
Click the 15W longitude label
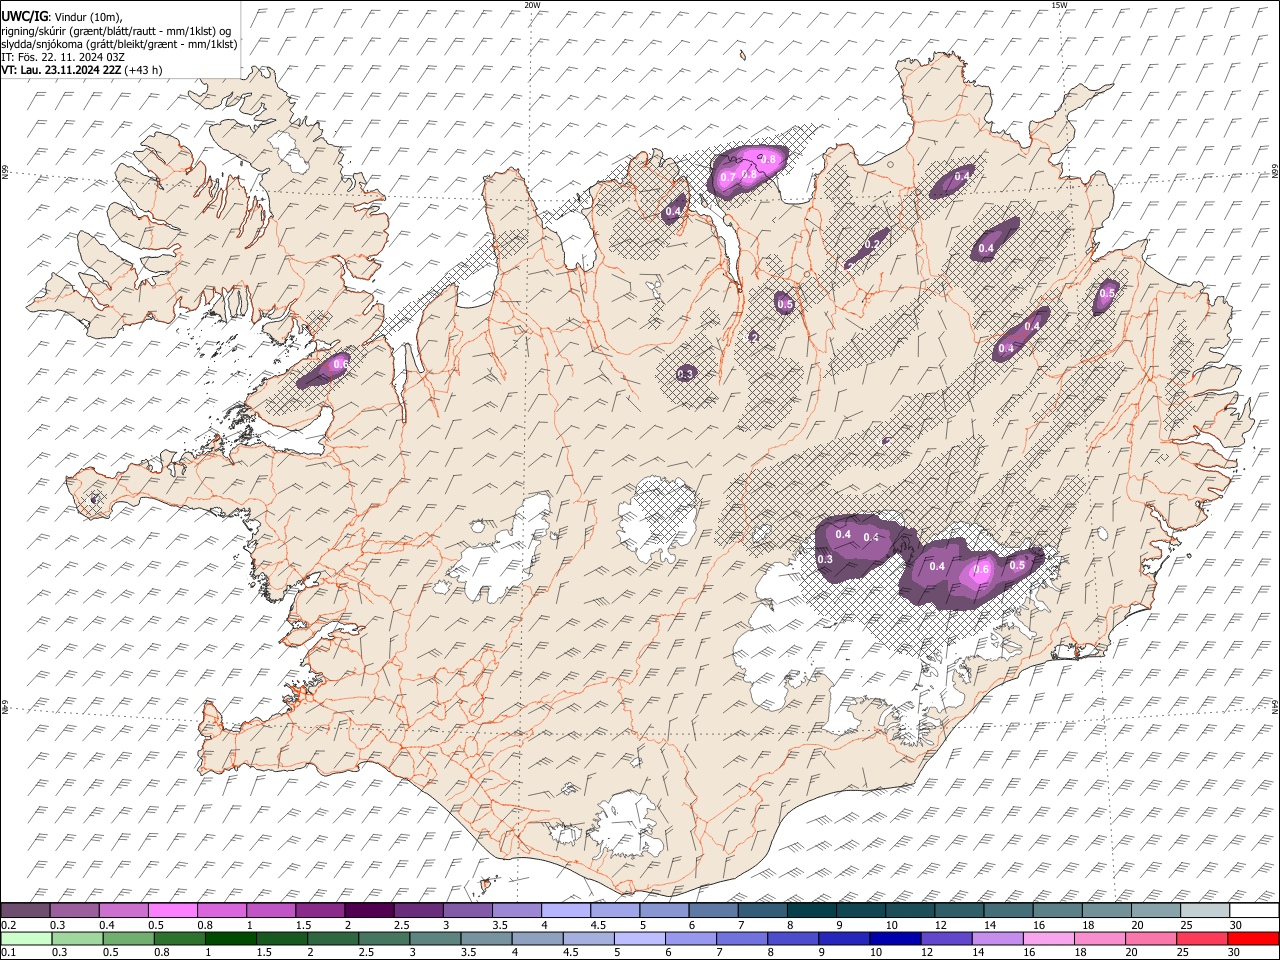tap(1059, 5)
